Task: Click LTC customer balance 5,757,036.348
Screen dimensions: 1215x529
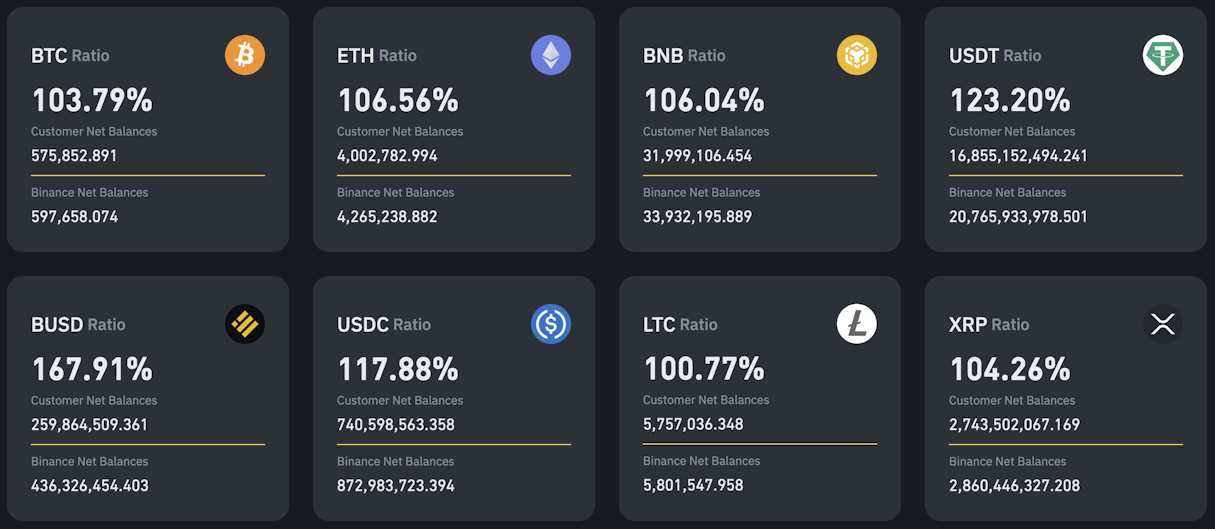Action: (x=693, y=425)
